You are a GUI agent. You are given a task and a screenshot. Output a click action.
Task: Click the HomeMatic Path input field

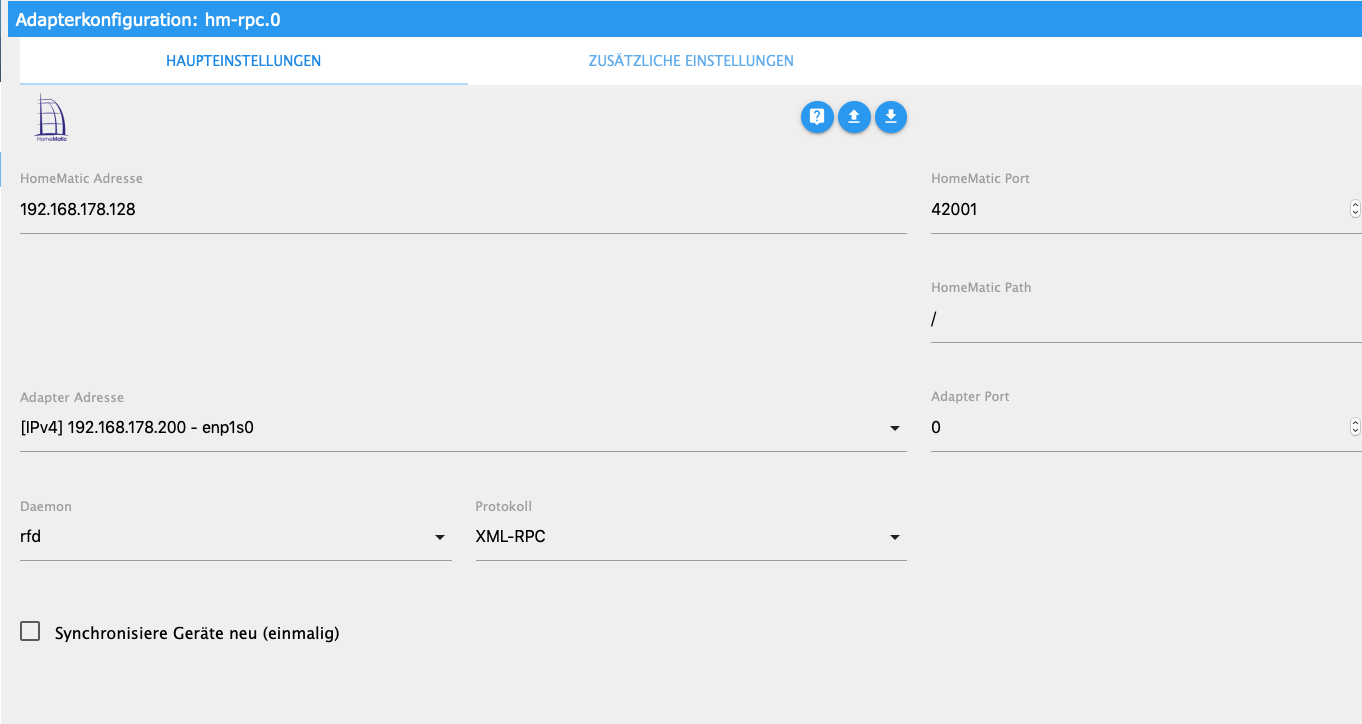1146,319
